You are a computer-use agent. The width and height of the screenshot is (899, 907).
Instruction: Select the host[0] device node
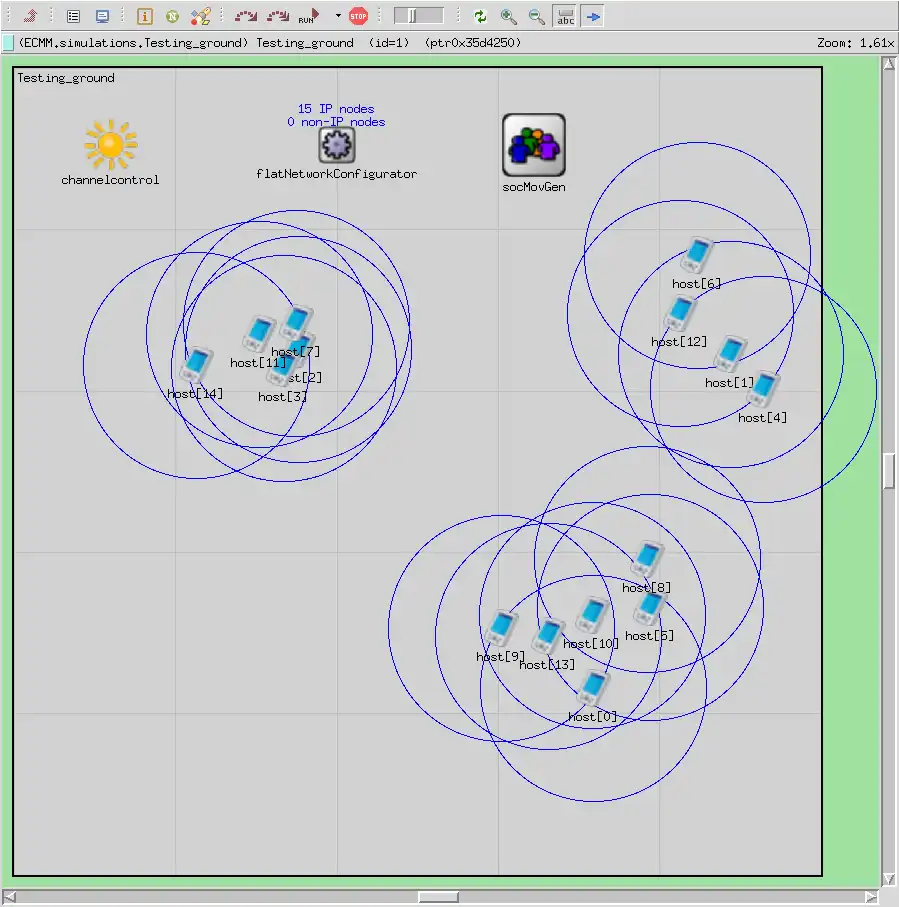pyautogui.click(x=593, y=688)
